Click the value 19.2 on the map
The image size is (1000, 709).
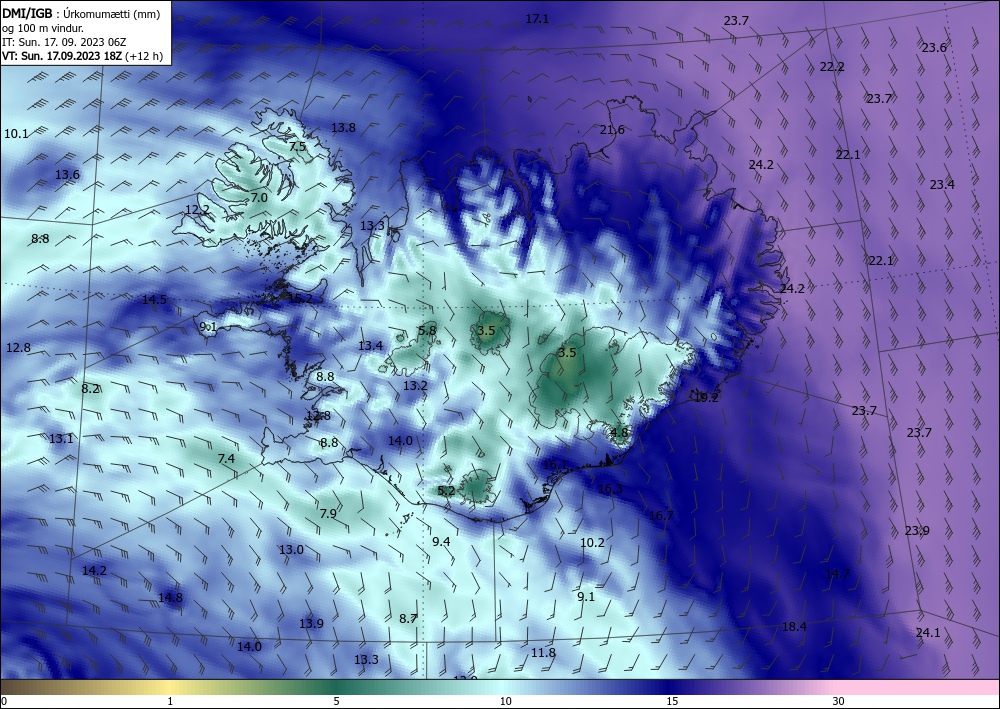(x=706, y=397)
